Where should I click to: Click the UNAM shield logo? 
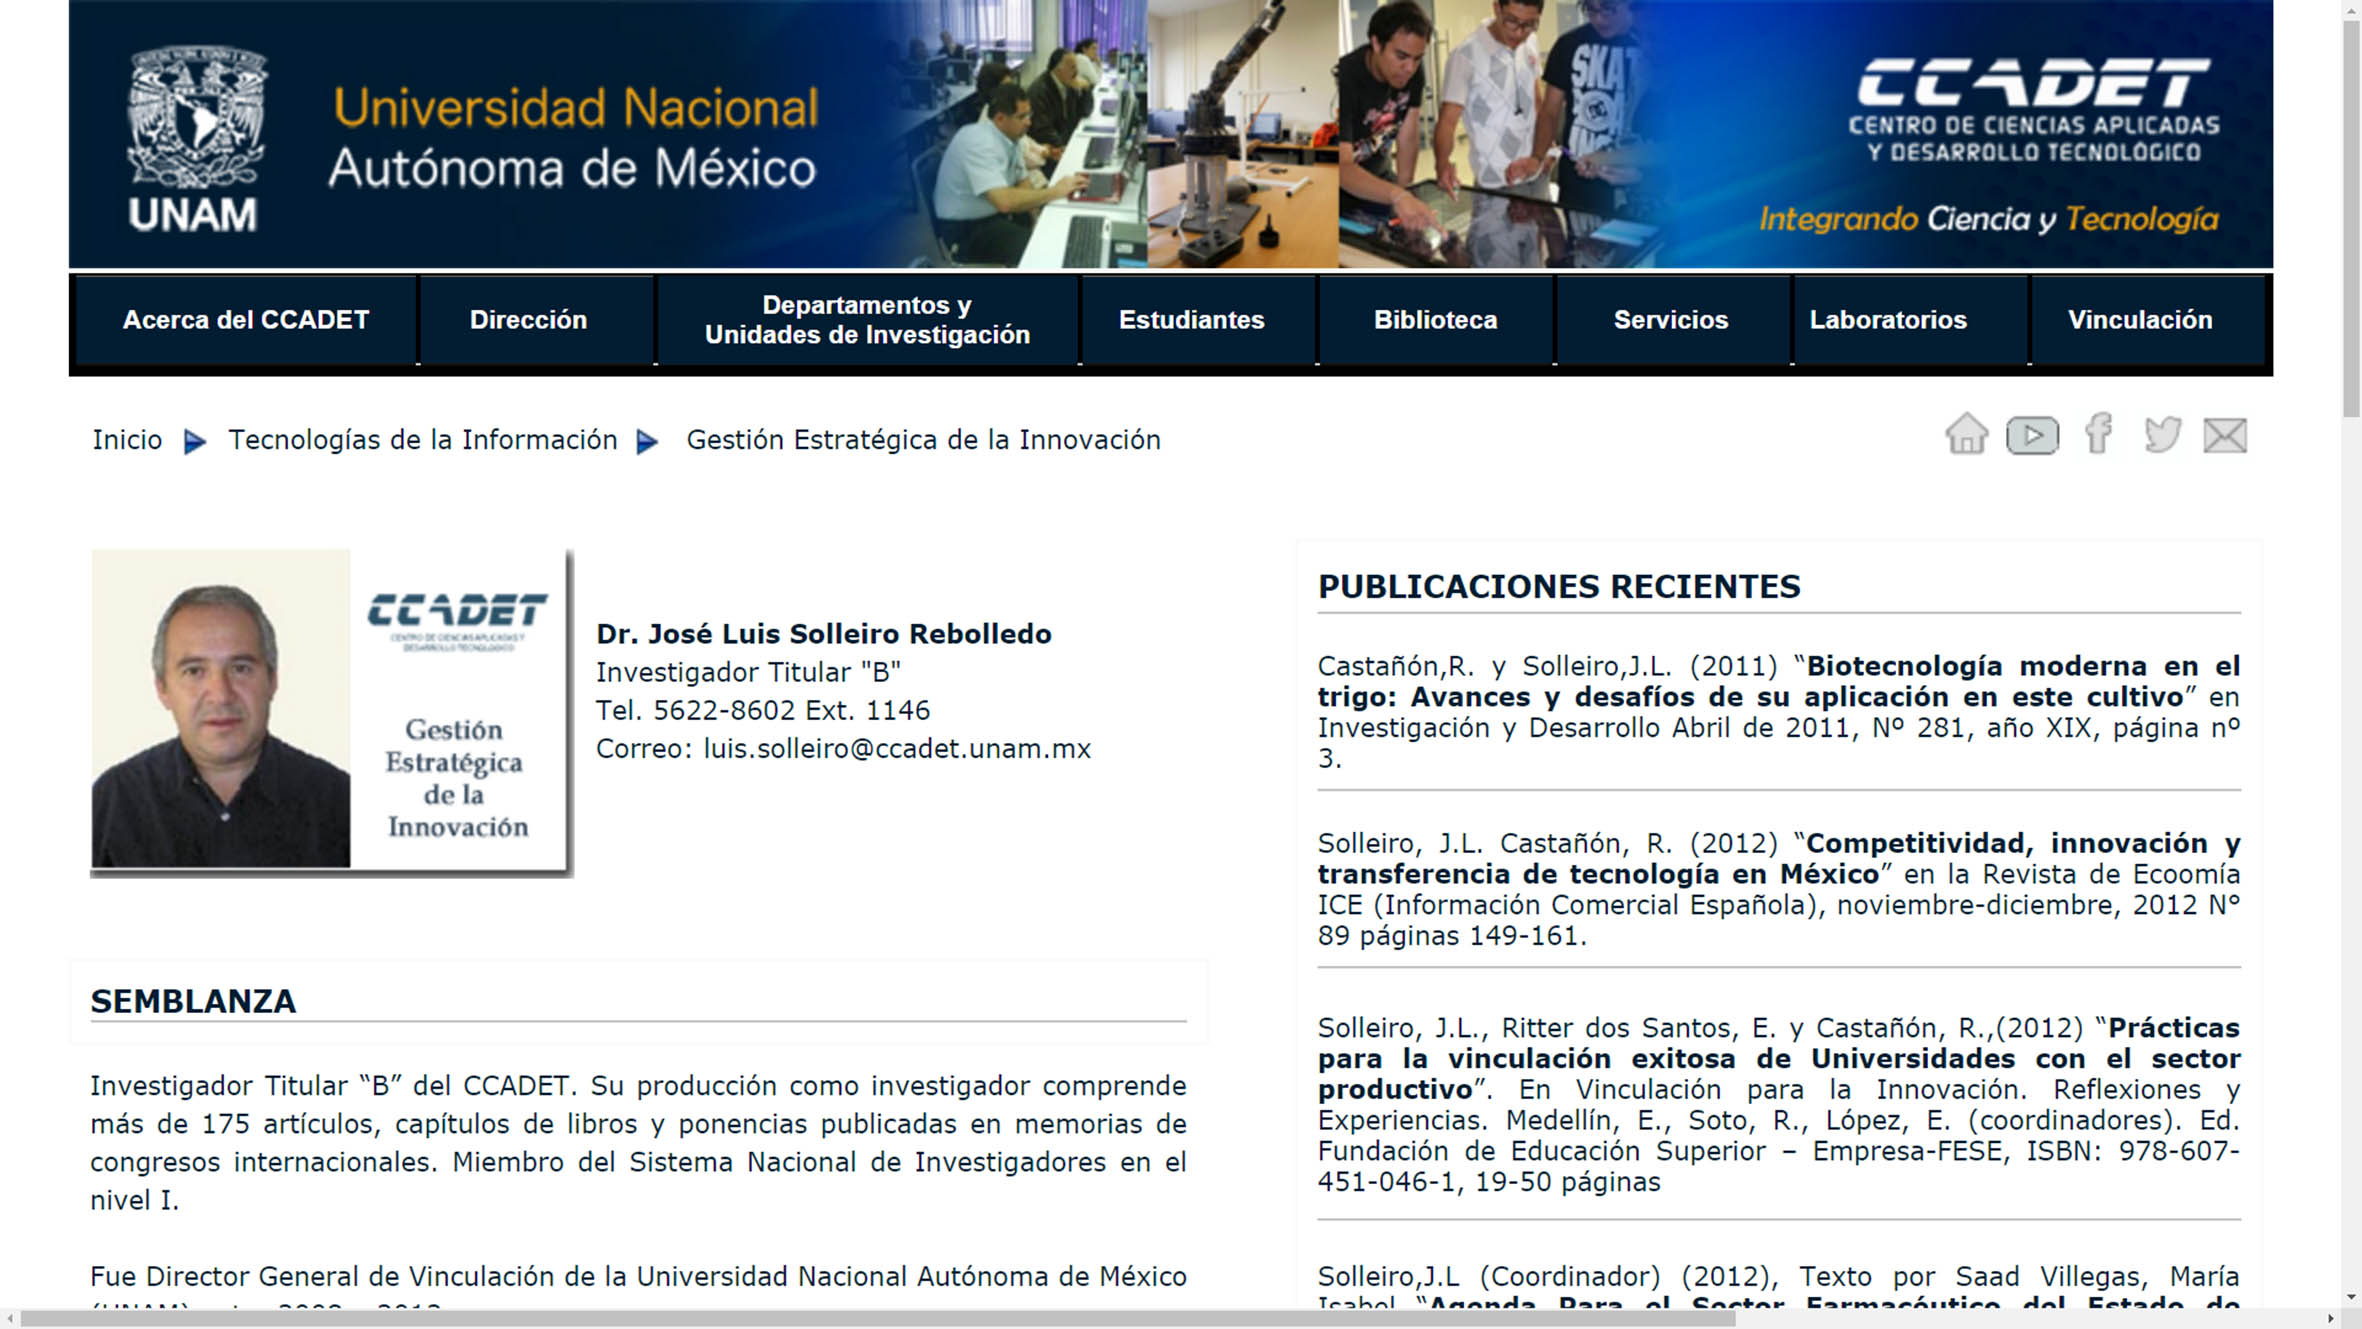[x=196, y=138]
